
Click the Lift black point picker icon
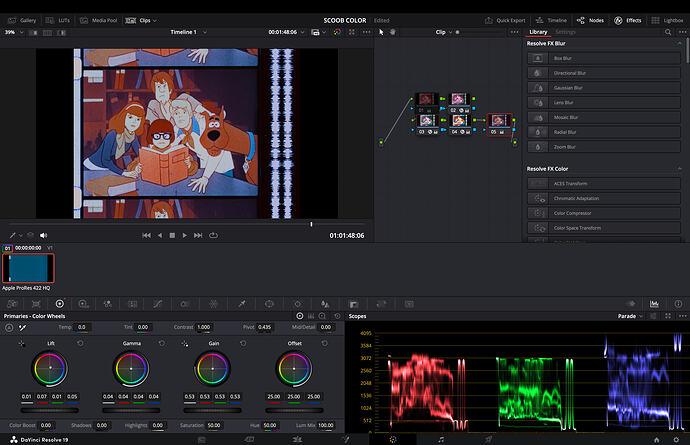pyautogui.click(x=21, y=343)
